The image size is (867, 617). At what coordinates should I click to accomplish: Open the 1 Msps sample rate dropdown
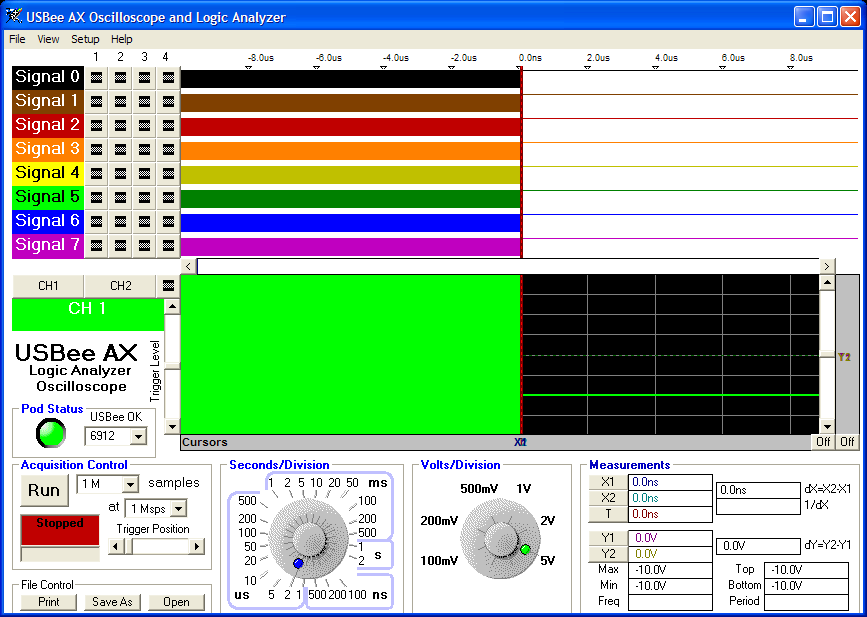click(x=179, y=509)
